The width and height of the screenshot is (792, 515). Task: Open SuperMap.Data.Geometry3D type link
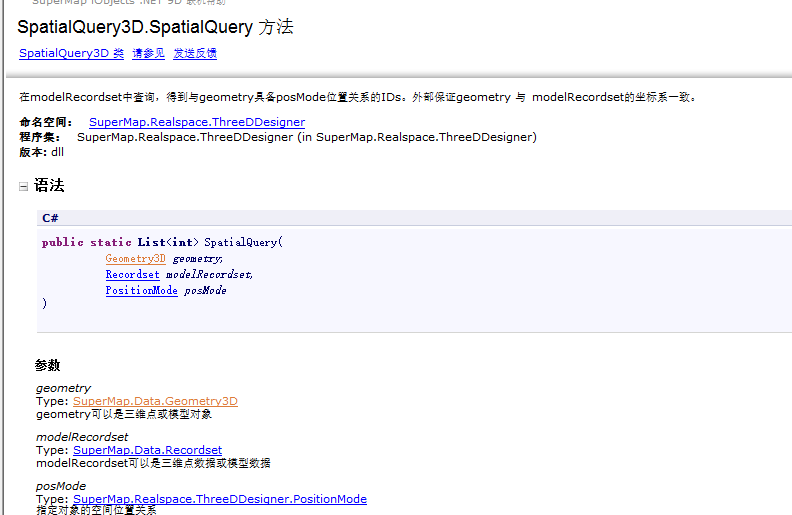[155, 401]
